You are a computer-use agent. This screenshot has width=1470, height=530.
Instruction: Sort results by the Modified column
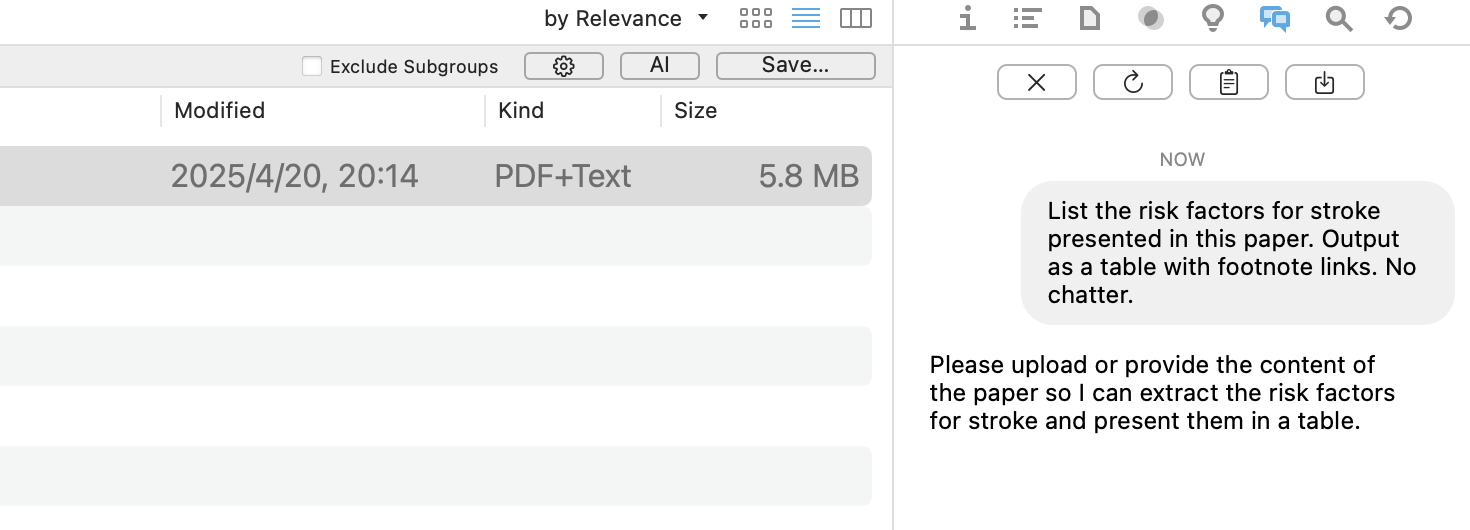point(220,110)
